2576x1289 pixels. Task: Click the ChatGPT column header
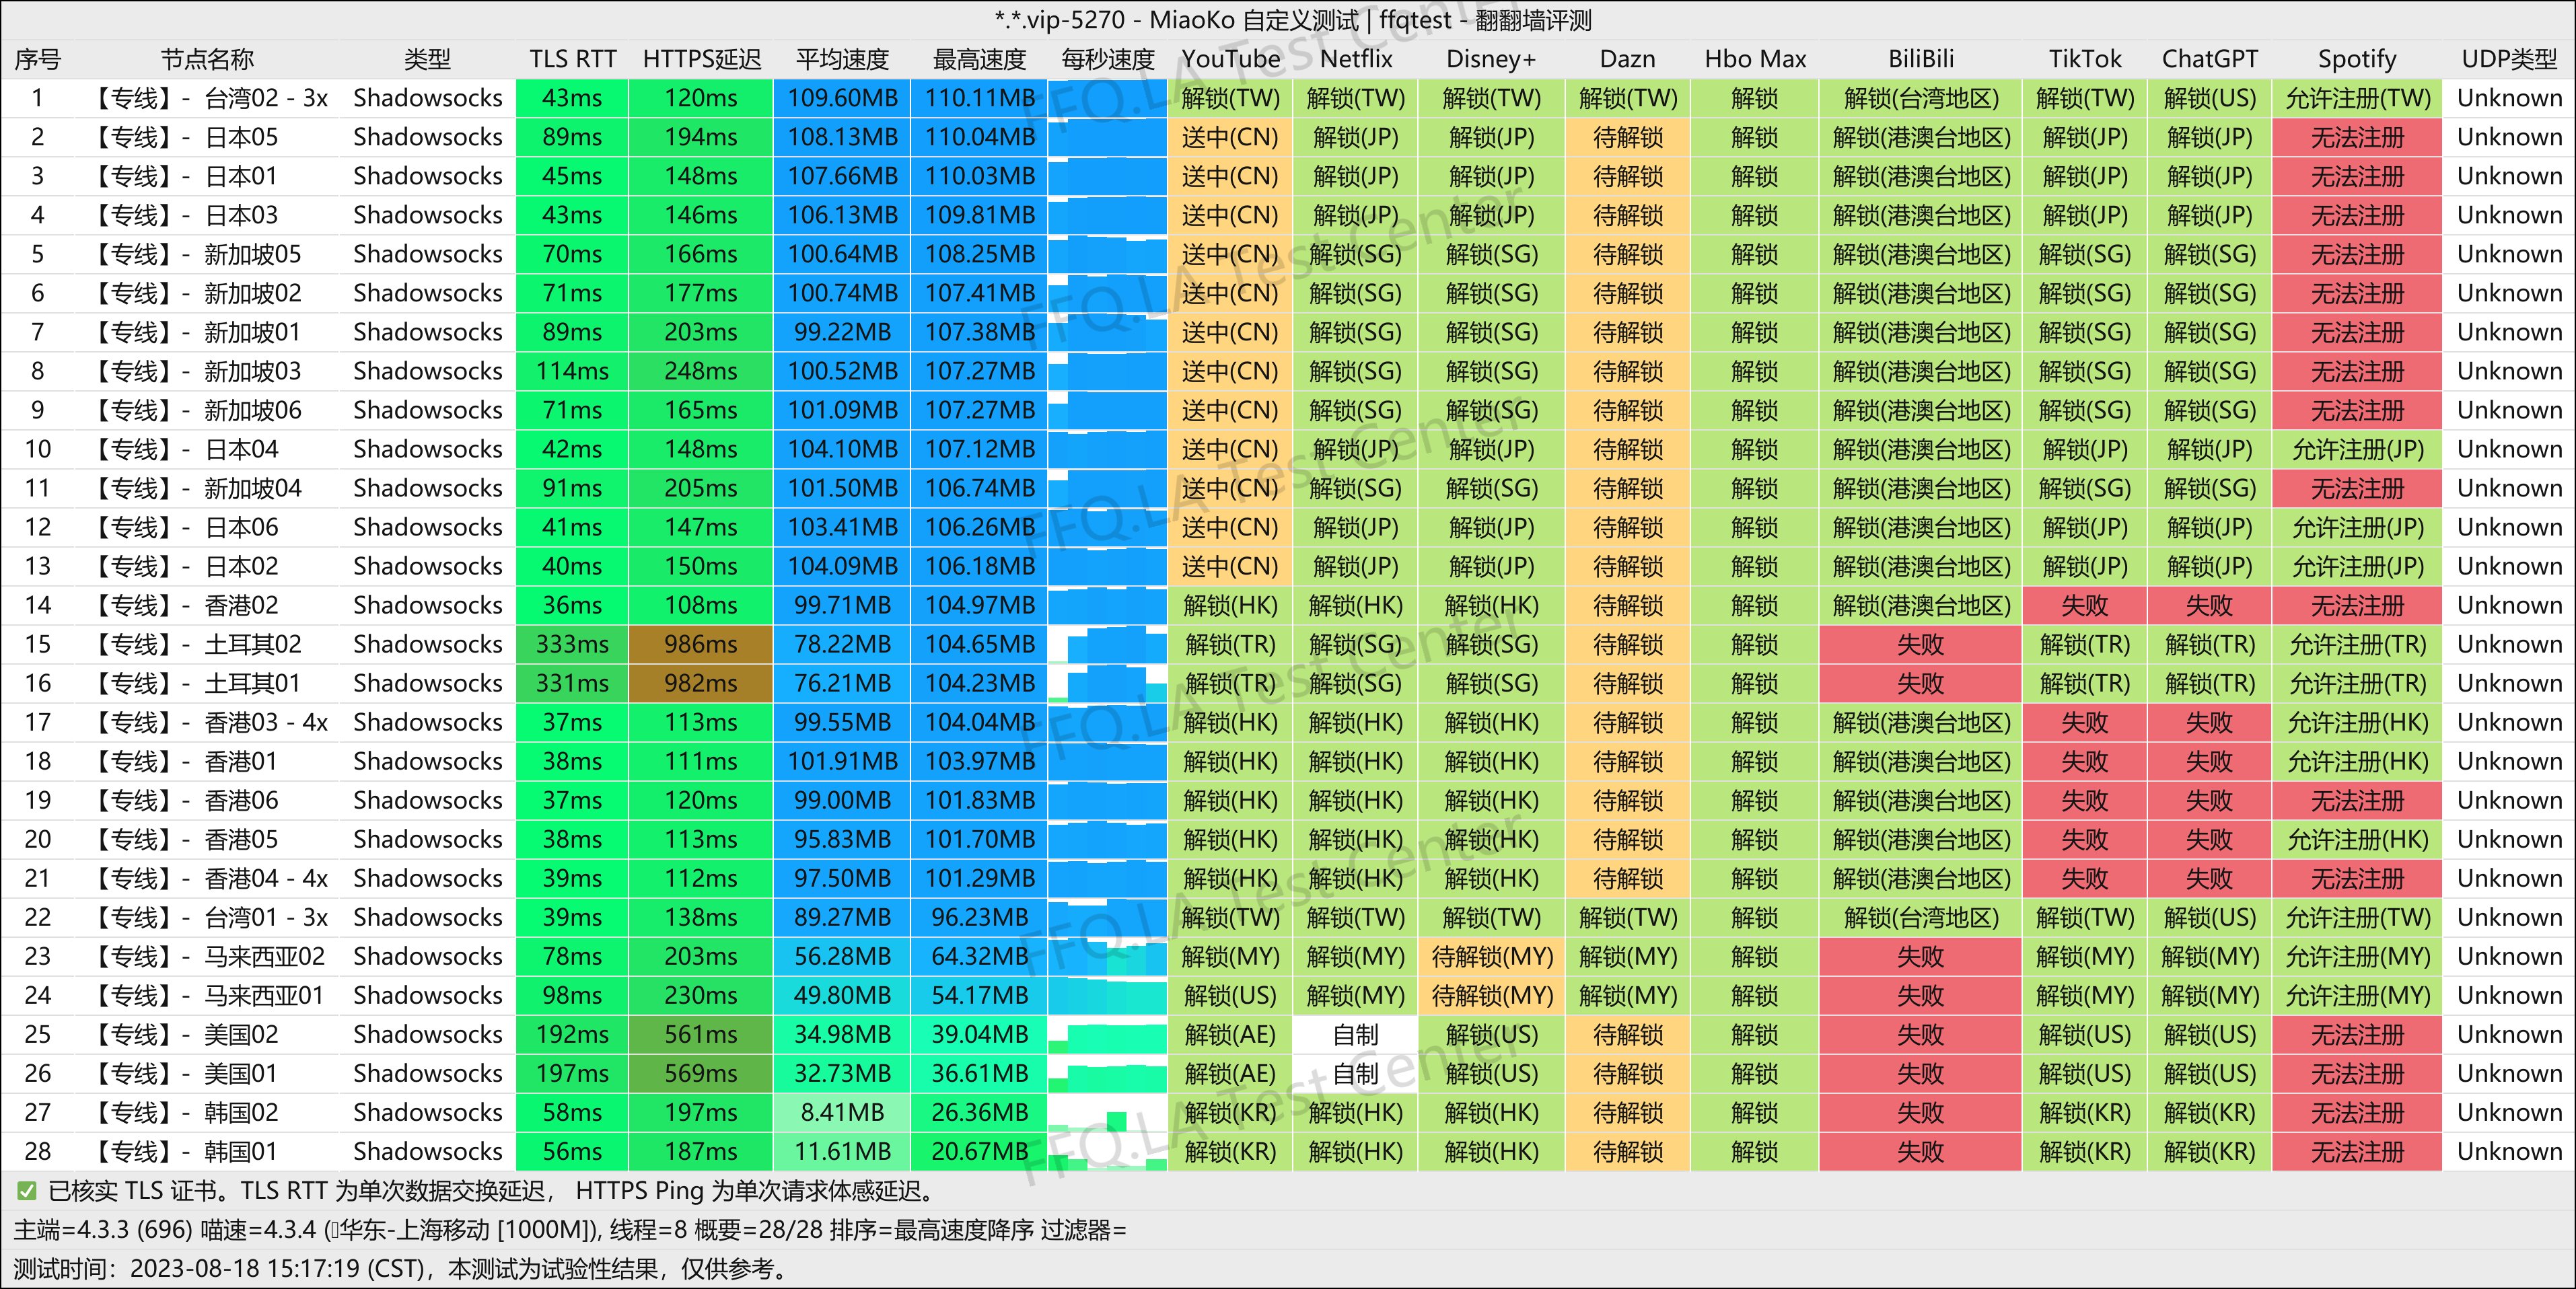pos(2209,59)
